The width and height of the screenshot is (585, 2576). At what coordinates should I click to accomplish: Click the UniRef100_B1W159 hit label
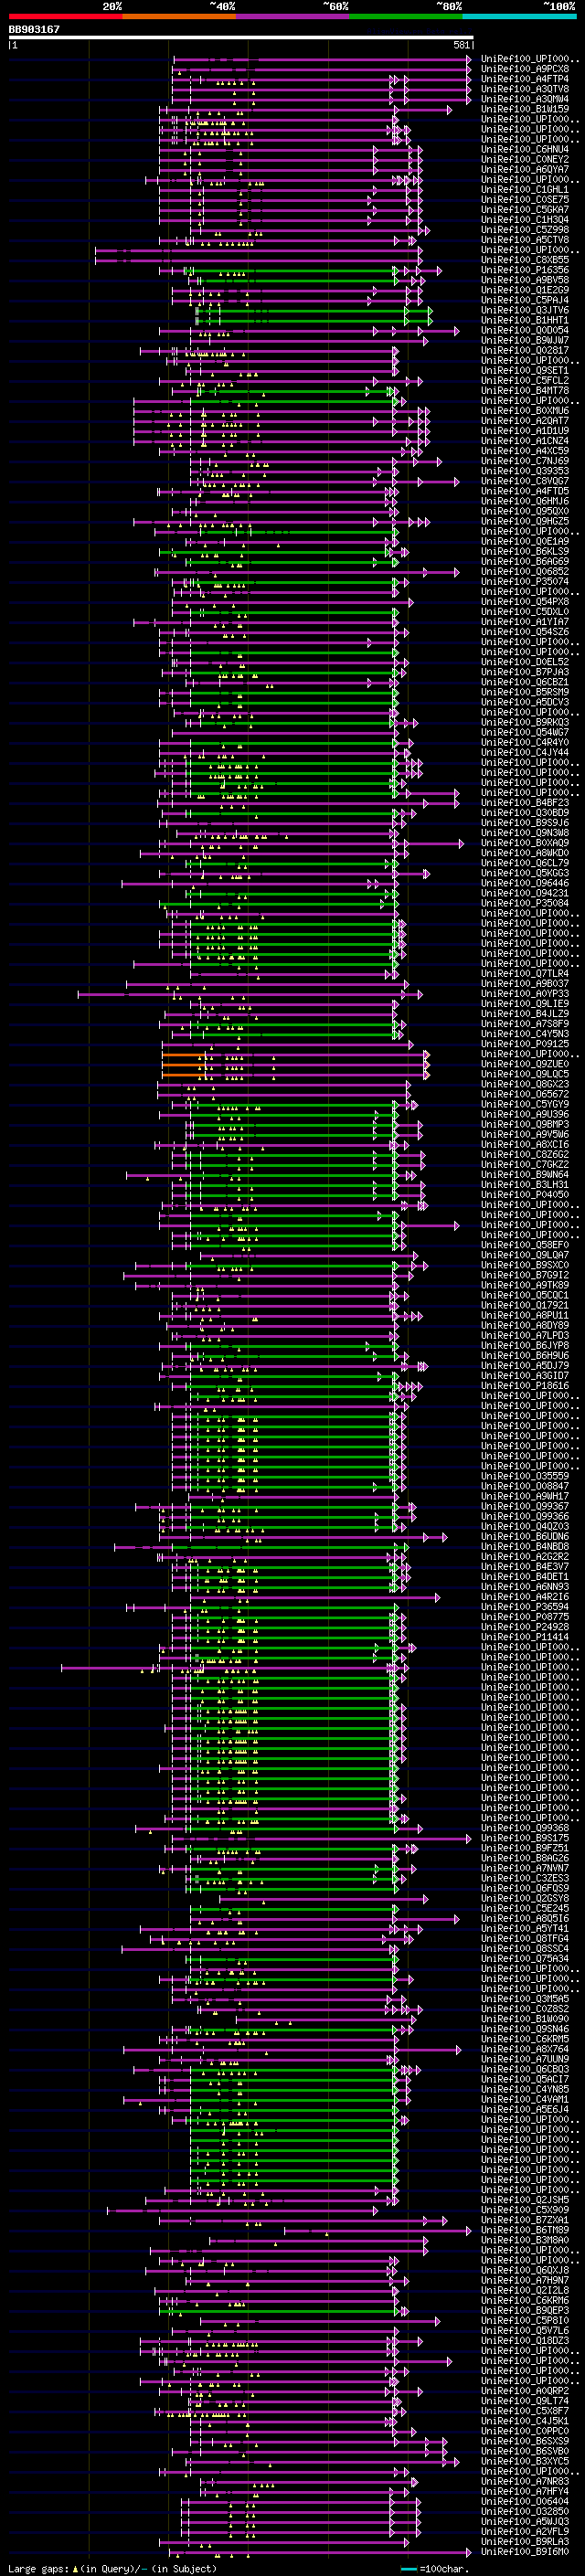click(x=525, y=109)
